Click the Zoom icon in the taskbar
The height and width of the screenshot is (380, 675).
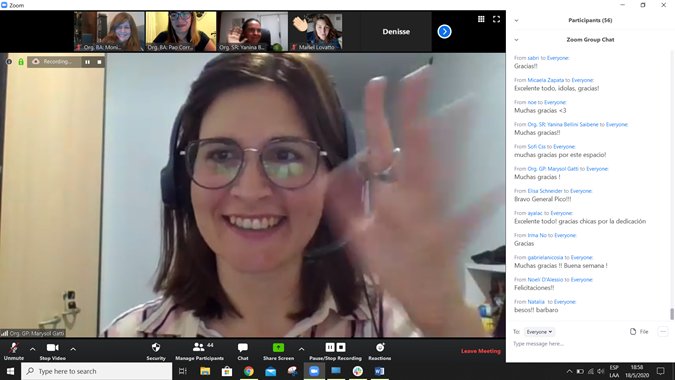pos(314,371)
